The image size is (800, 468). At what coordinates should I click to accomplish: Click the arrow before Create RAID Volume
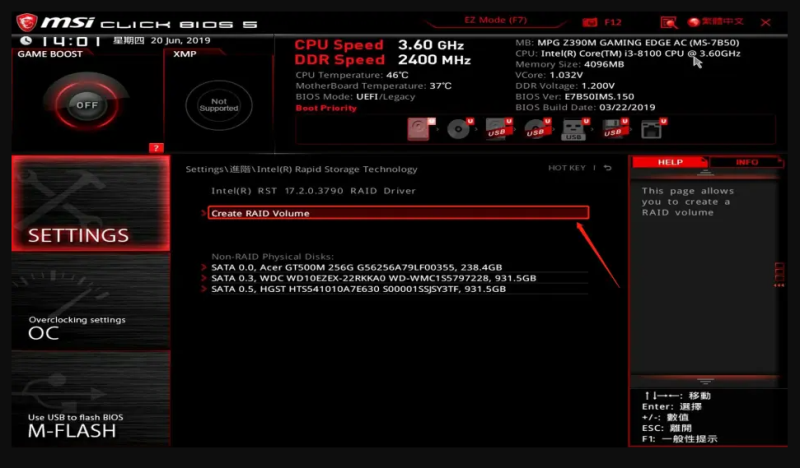tap(204, 213)
